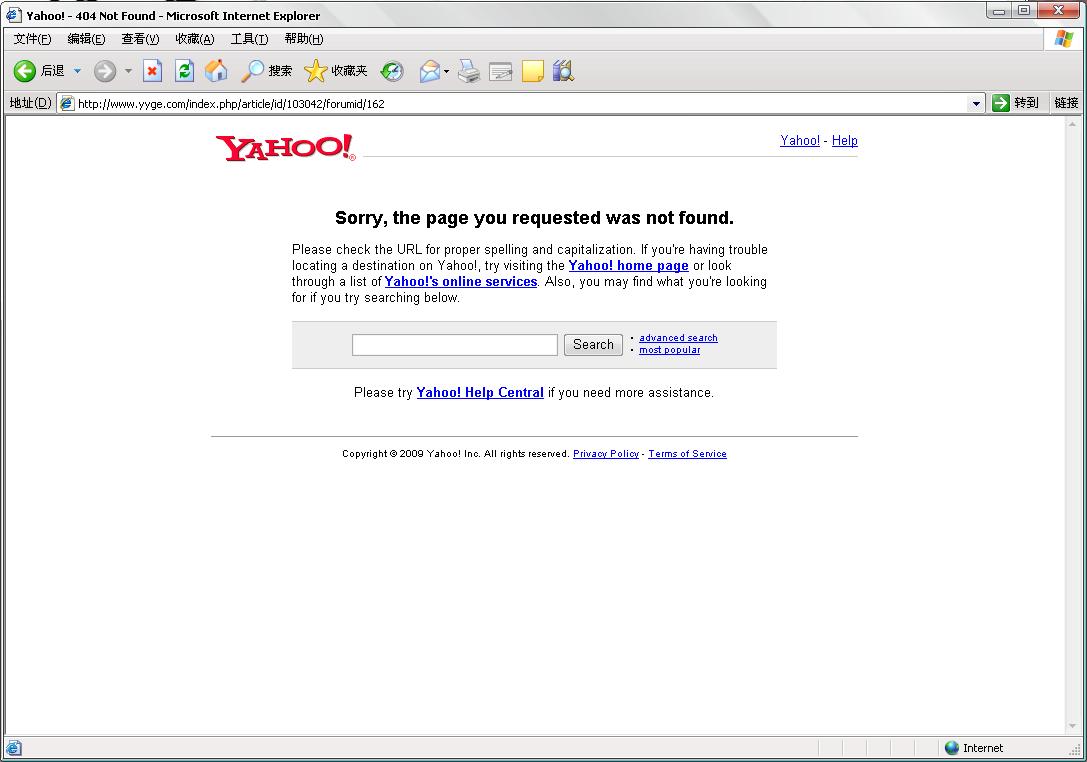Click the Yahoo! logo image
Viewport: 1087px width, 762px height.
(x=286, y=147)
